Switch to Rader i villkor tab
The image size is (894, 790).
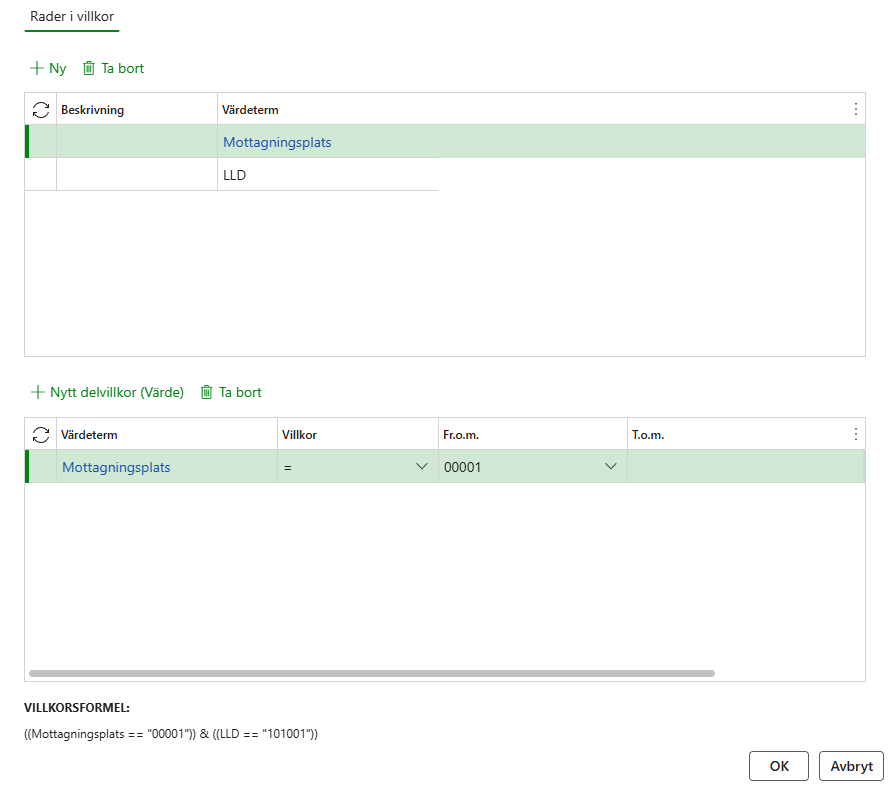coord(72,17)
